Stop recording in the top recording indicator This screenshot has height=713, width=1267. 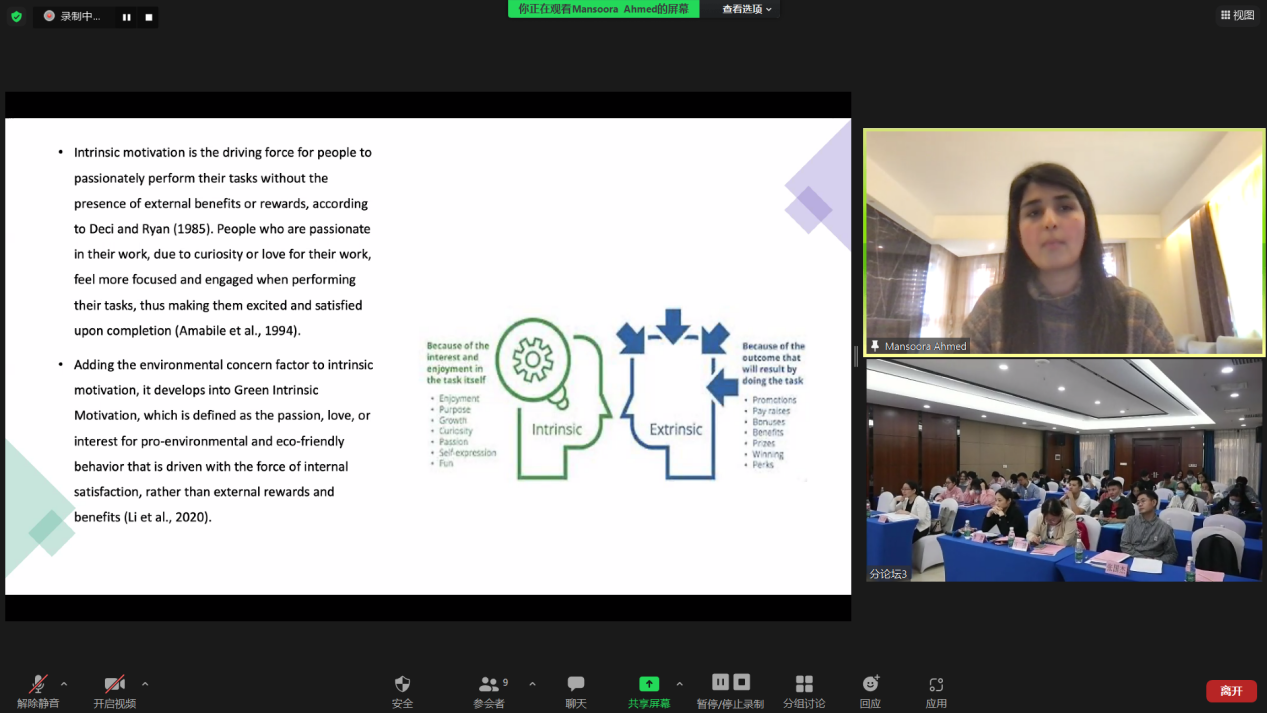[x=149, y=17]
